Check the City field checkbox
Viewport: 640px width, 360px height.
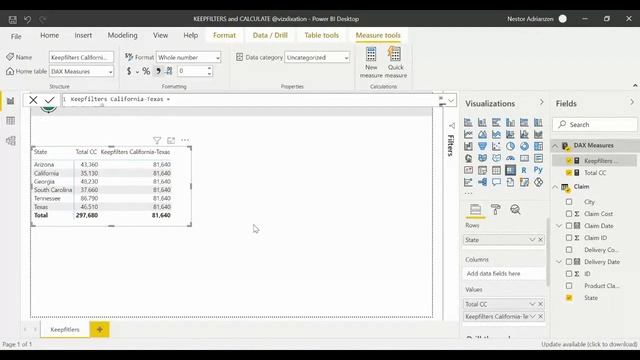pos(569,202)
